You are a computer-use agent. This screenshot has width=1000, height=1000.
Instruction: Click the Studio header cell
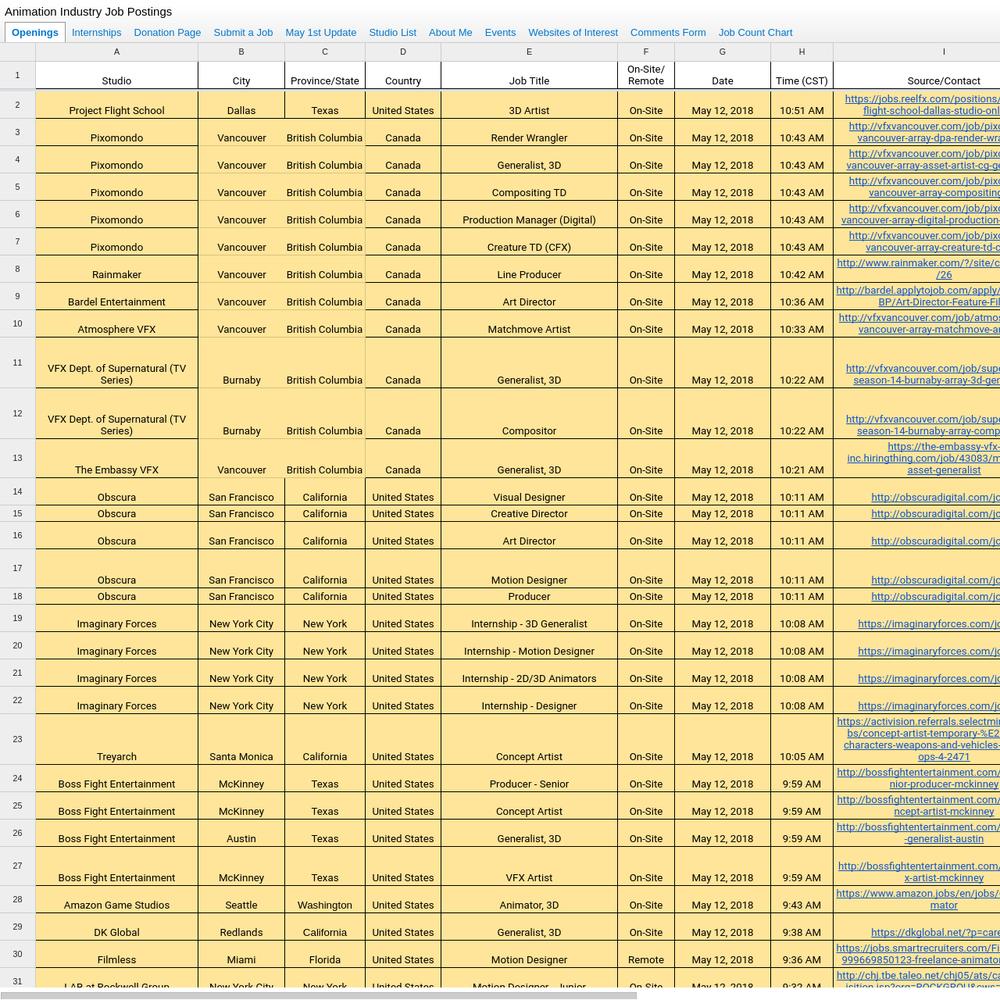click(117, 75)
